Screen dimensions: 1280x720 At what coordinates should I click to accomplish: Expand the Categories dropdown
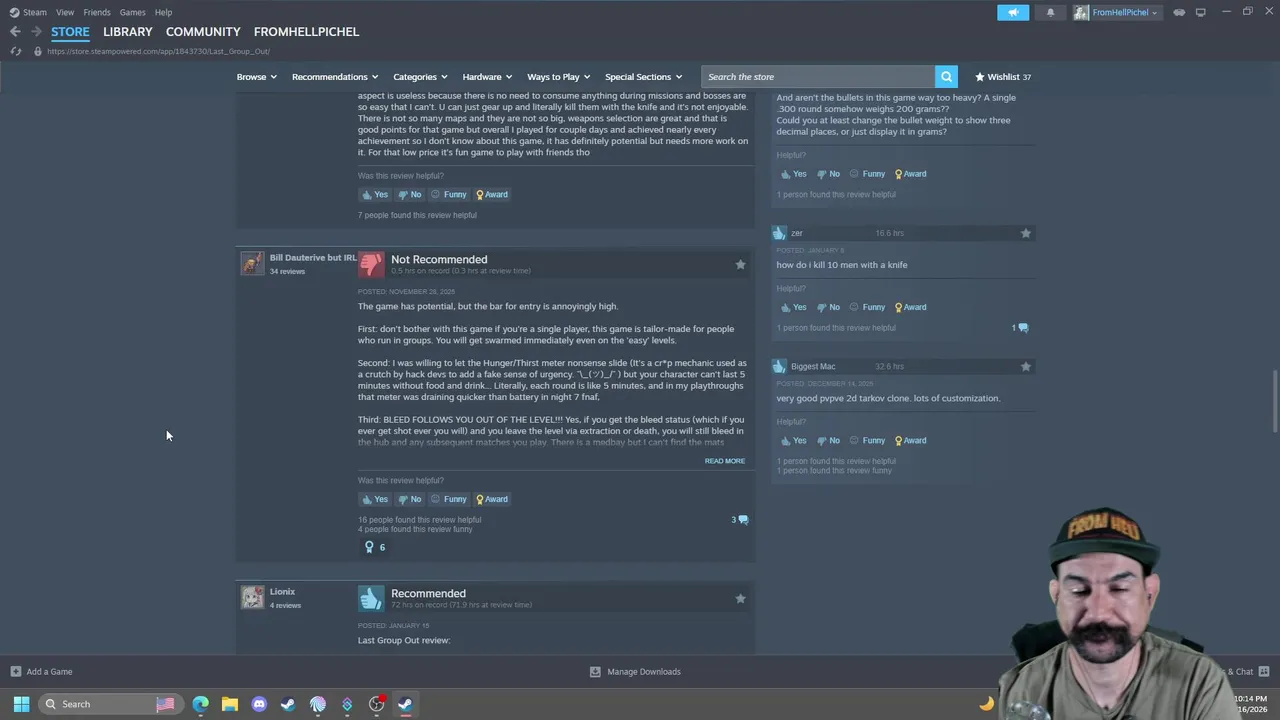click(420, 77)
